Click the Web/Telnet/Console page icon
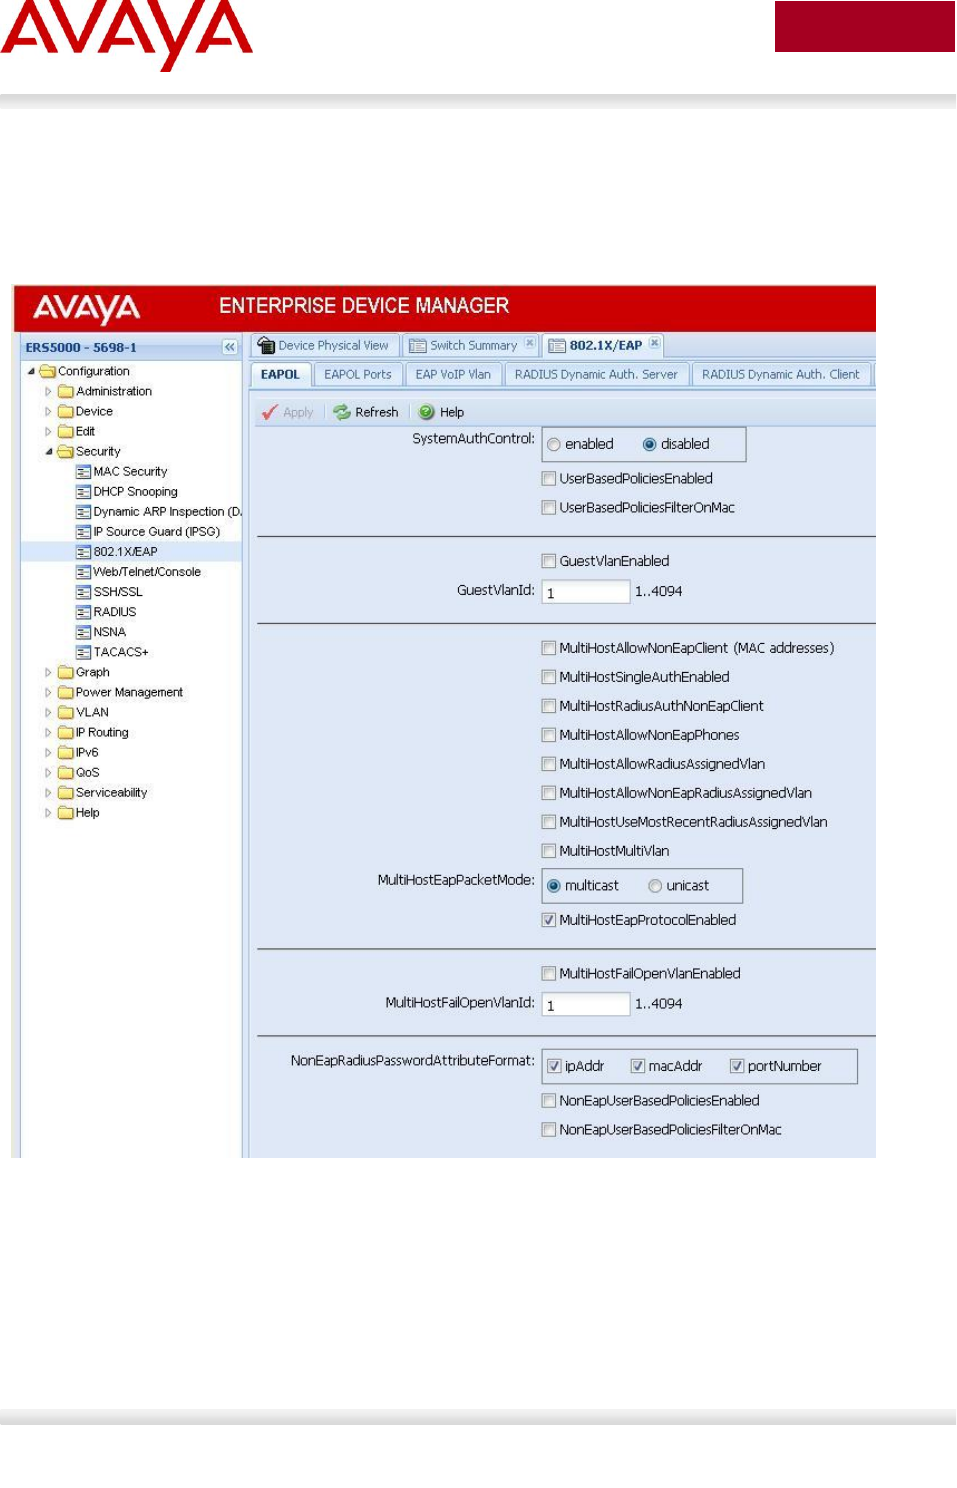This screenshot has height=1488, width=957. 84,572
